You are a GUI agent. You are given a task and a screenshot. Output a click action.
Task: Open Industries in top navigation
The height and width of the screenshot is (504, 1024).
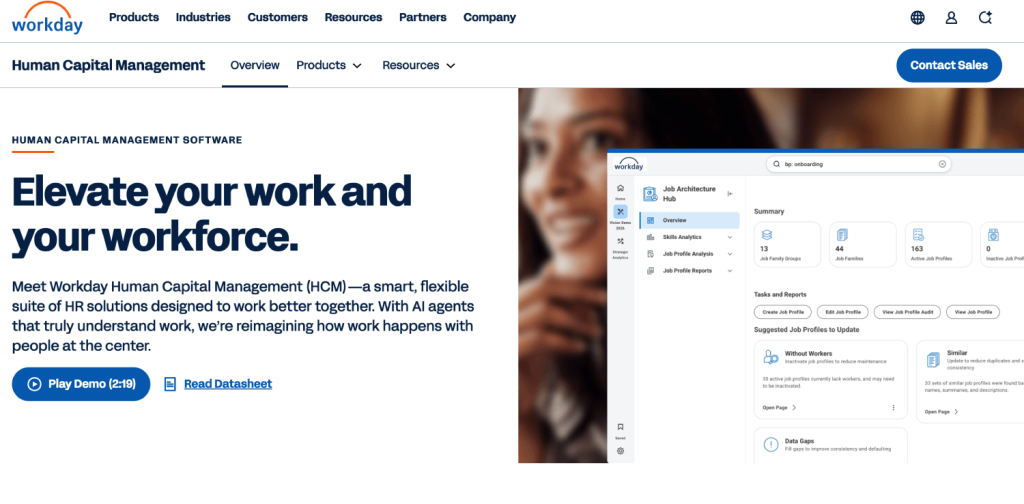point(203,18)
